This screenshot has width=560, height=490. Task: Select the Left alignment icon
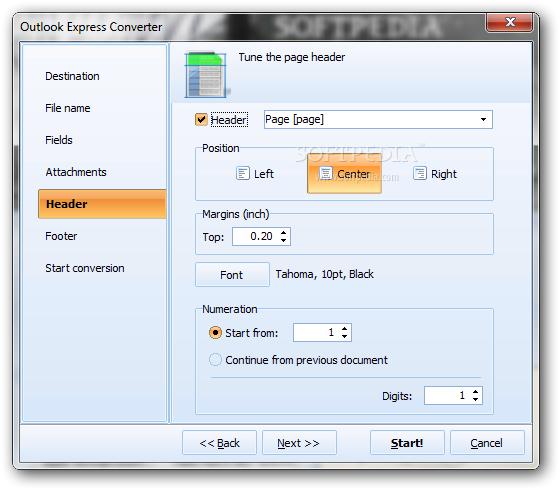(x=242, y=174)
